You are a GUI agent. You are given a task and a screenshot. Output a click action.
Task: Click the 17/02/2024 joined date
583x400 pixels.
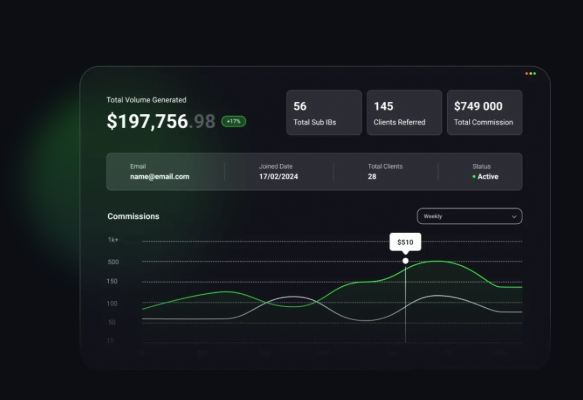point(278,177)
